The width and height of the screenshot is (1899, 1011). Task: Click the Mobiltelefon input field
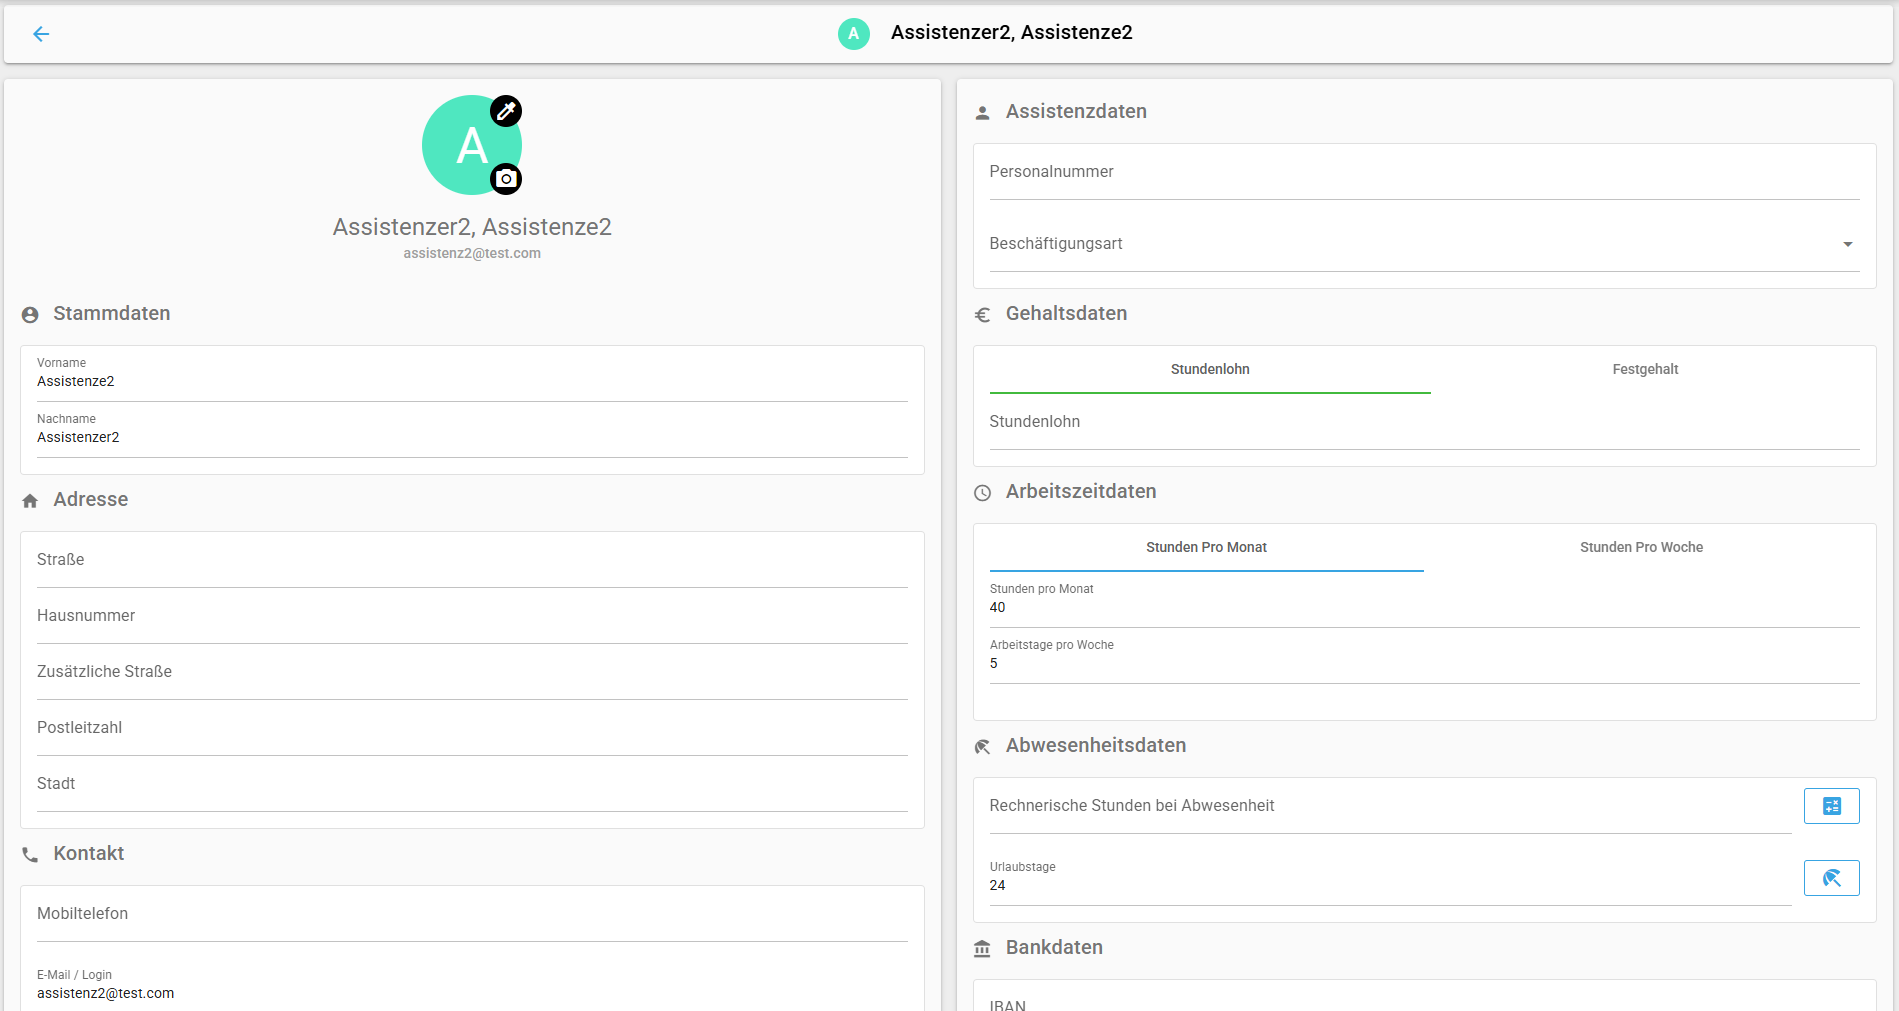(x=472, y=914)
